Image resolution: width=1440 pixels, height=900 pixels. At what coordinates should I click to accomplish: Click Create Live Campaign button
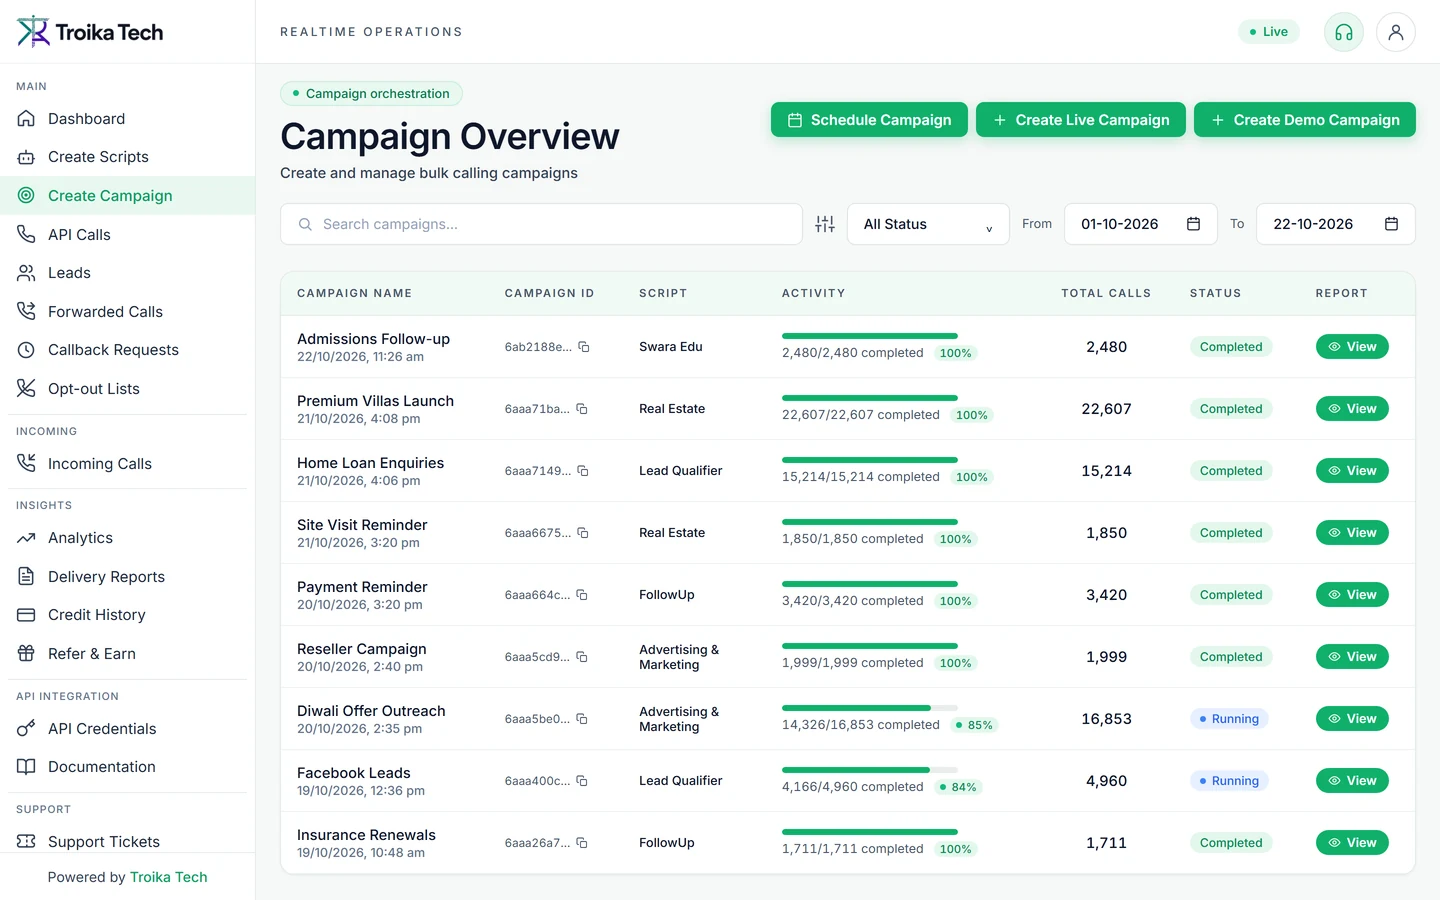tap(1081, 120)
